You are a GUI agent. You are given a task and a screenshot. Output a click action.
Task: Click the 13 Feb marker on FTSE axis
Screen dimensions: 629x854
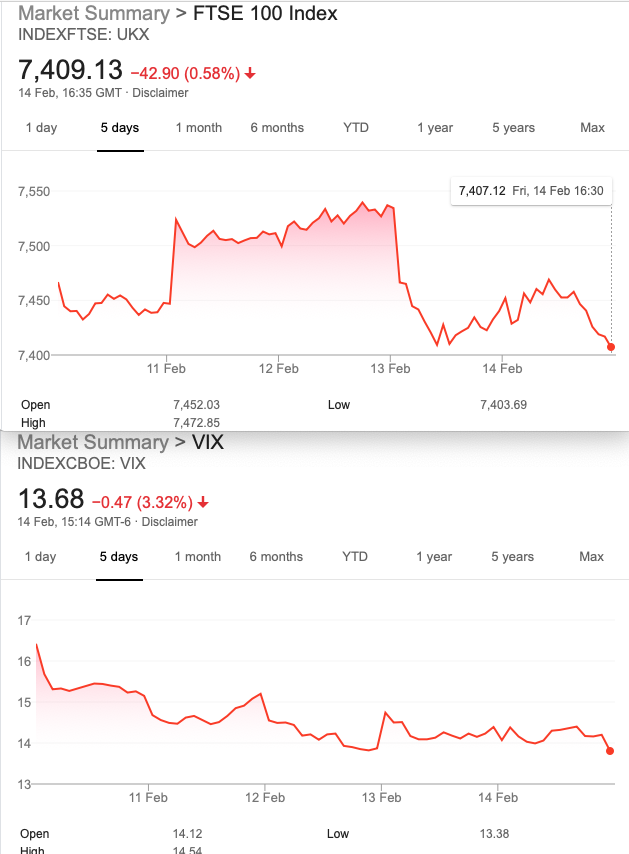(390, 369)
